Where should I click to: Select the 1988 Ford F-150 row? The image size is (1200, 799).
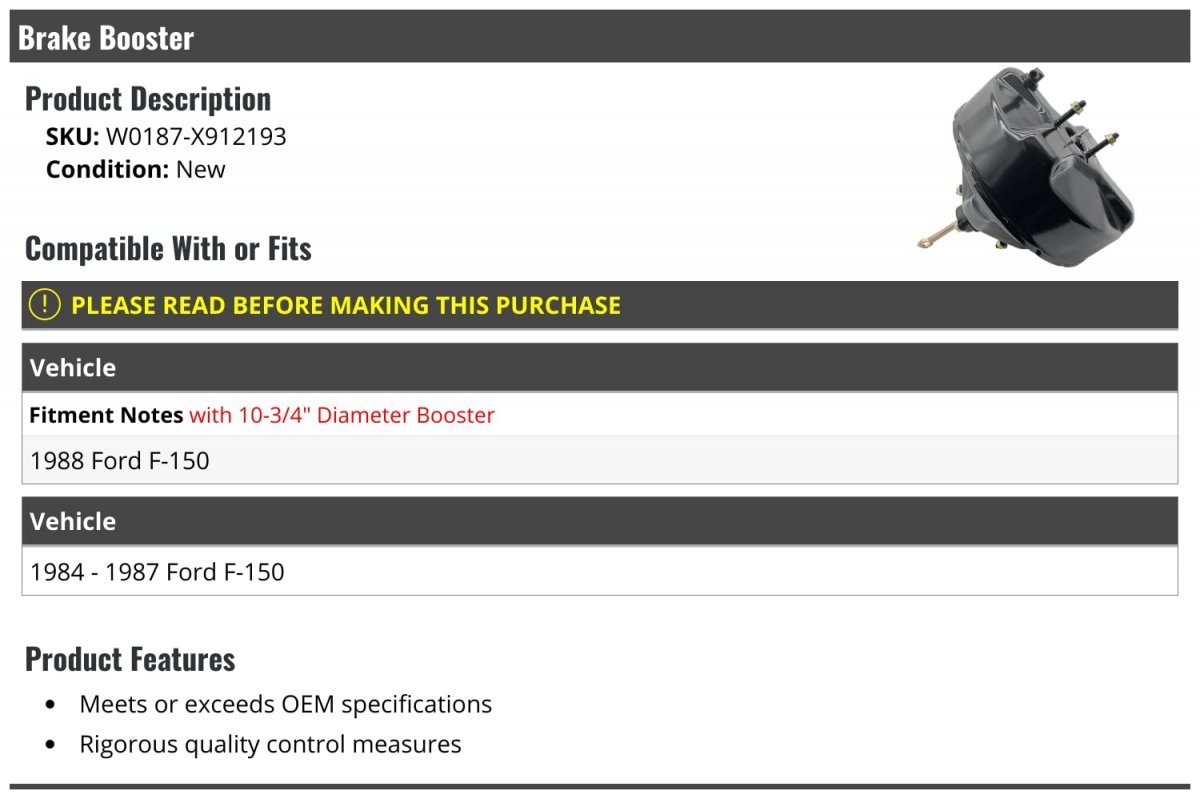(x=600, y=460)
